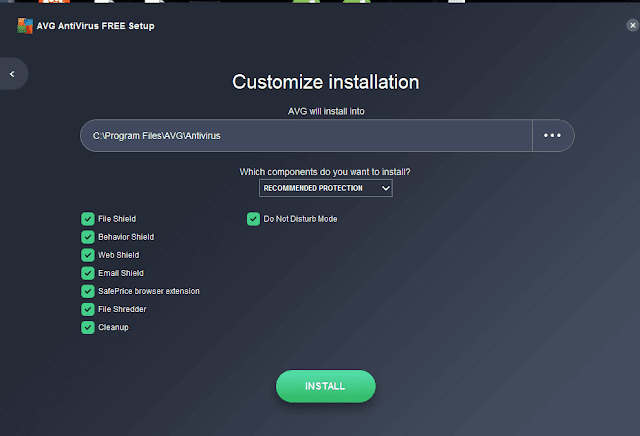Click the install path field

tap(306, 136)
